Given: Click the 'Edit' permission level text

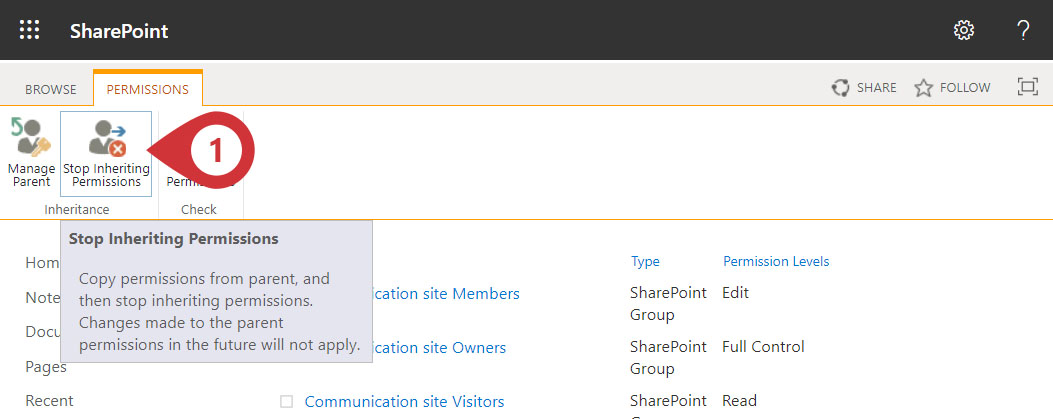Looking at the screenshot, I should click(x=735, y=293).
